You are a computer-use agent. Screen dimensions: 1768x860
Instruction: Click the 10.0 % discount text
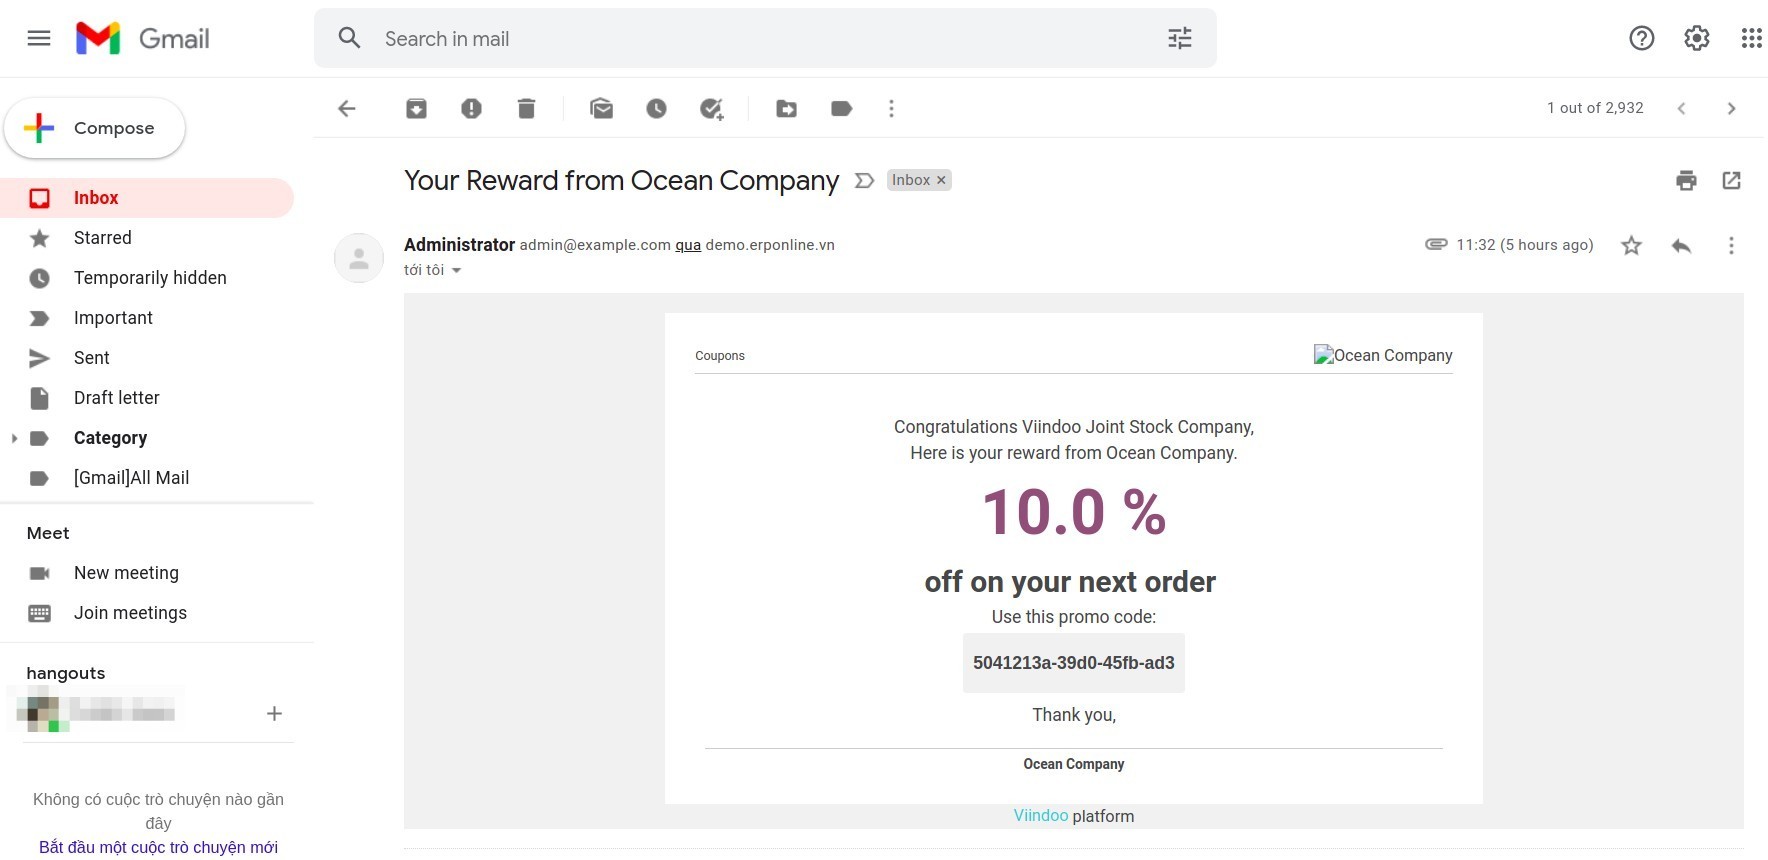point(1074,512)
